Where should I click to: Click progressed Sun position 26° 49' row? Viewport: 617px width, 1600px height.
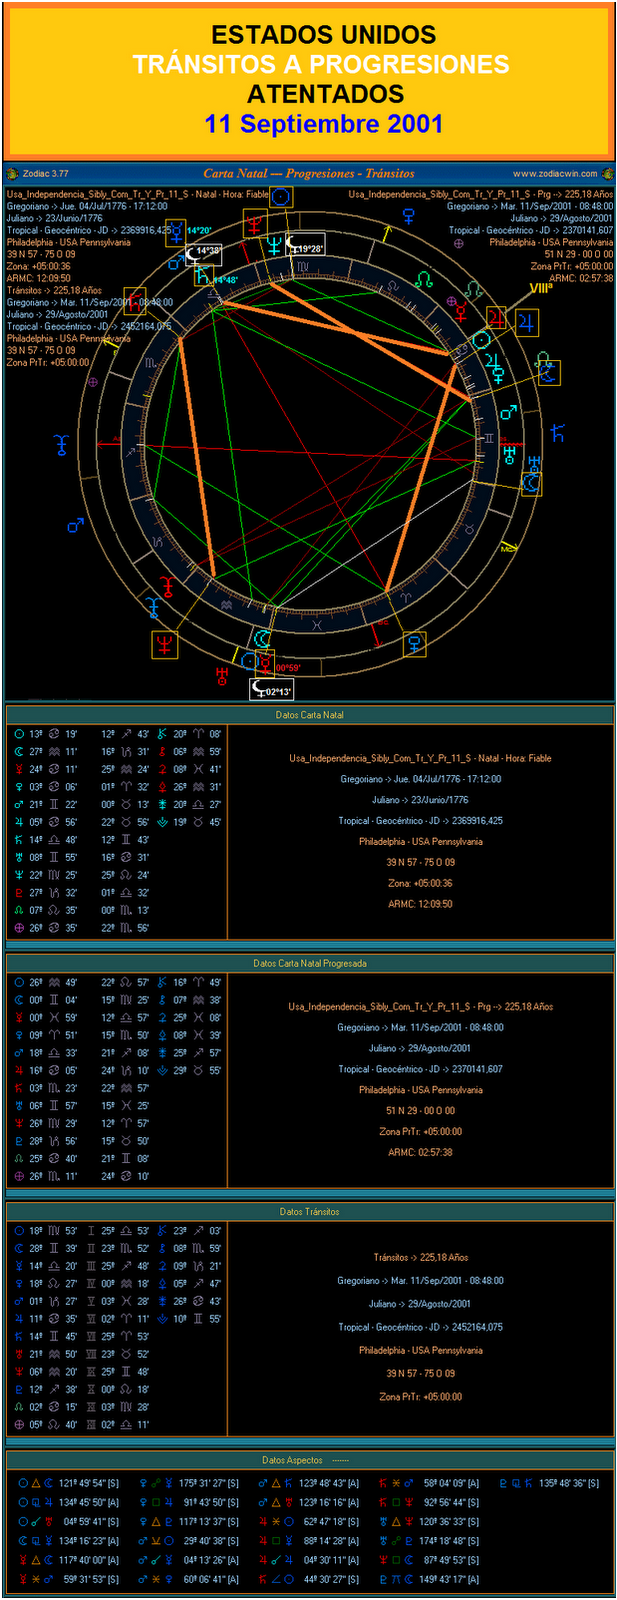[45, 982]
